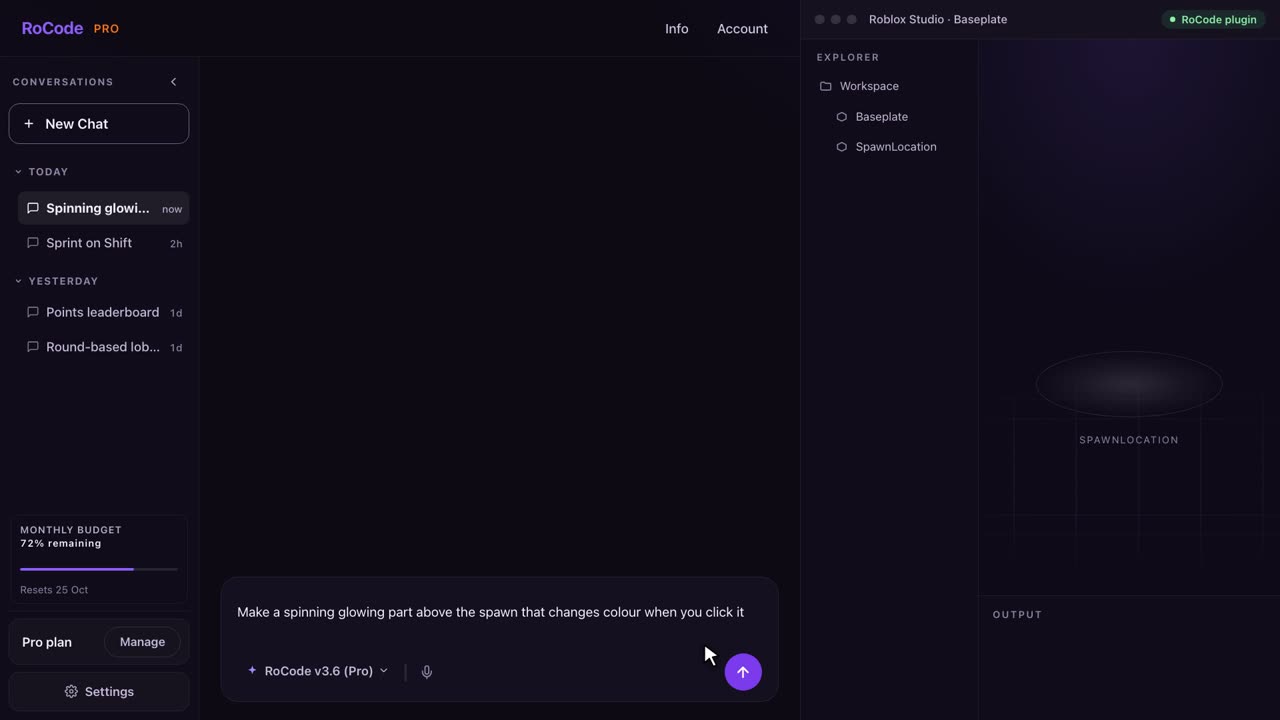Collapse the Yesterday conversations group

[18, 281]
